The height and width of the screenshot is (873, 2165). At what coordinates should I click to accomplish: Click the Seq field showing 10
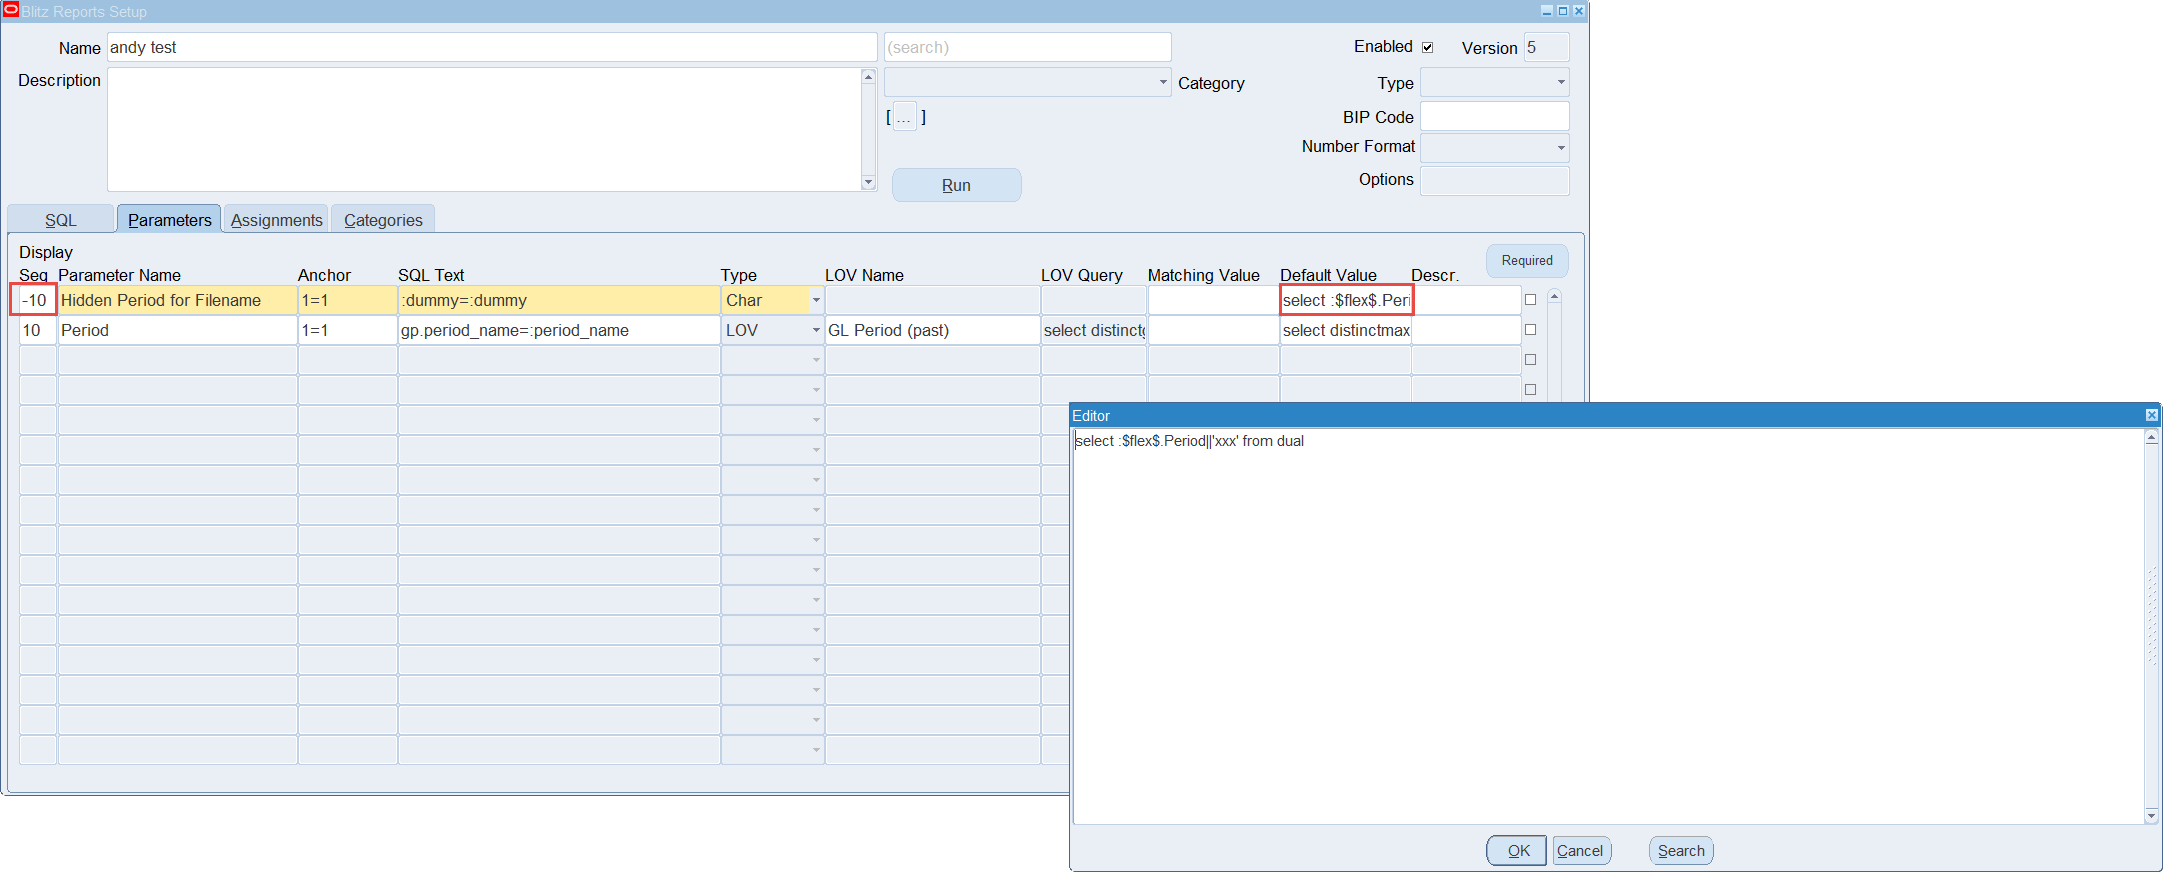coord(38,330)
